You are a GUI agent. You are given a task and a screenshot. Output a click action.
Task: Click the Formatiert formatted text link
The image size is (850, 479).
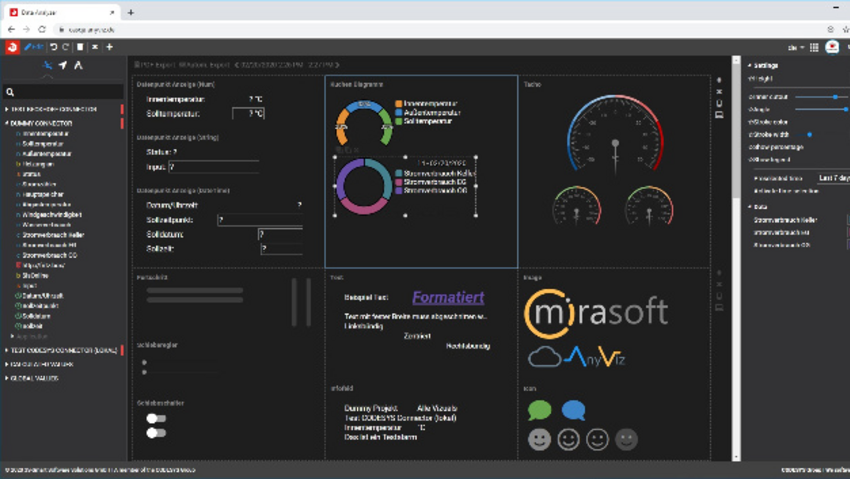pos(448,298)
